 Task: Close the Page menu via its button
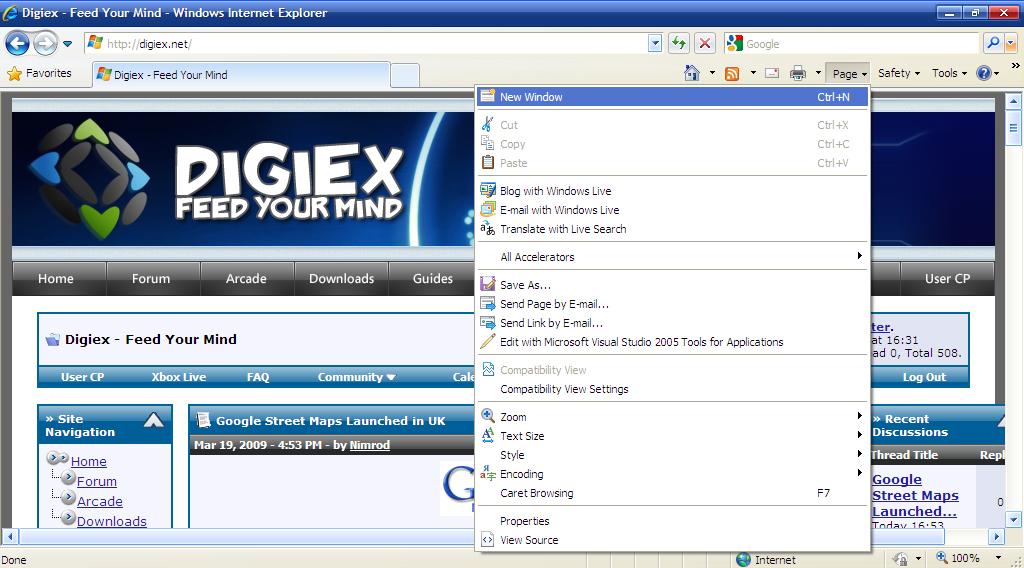pyautogui.click(x=848, y=74)
